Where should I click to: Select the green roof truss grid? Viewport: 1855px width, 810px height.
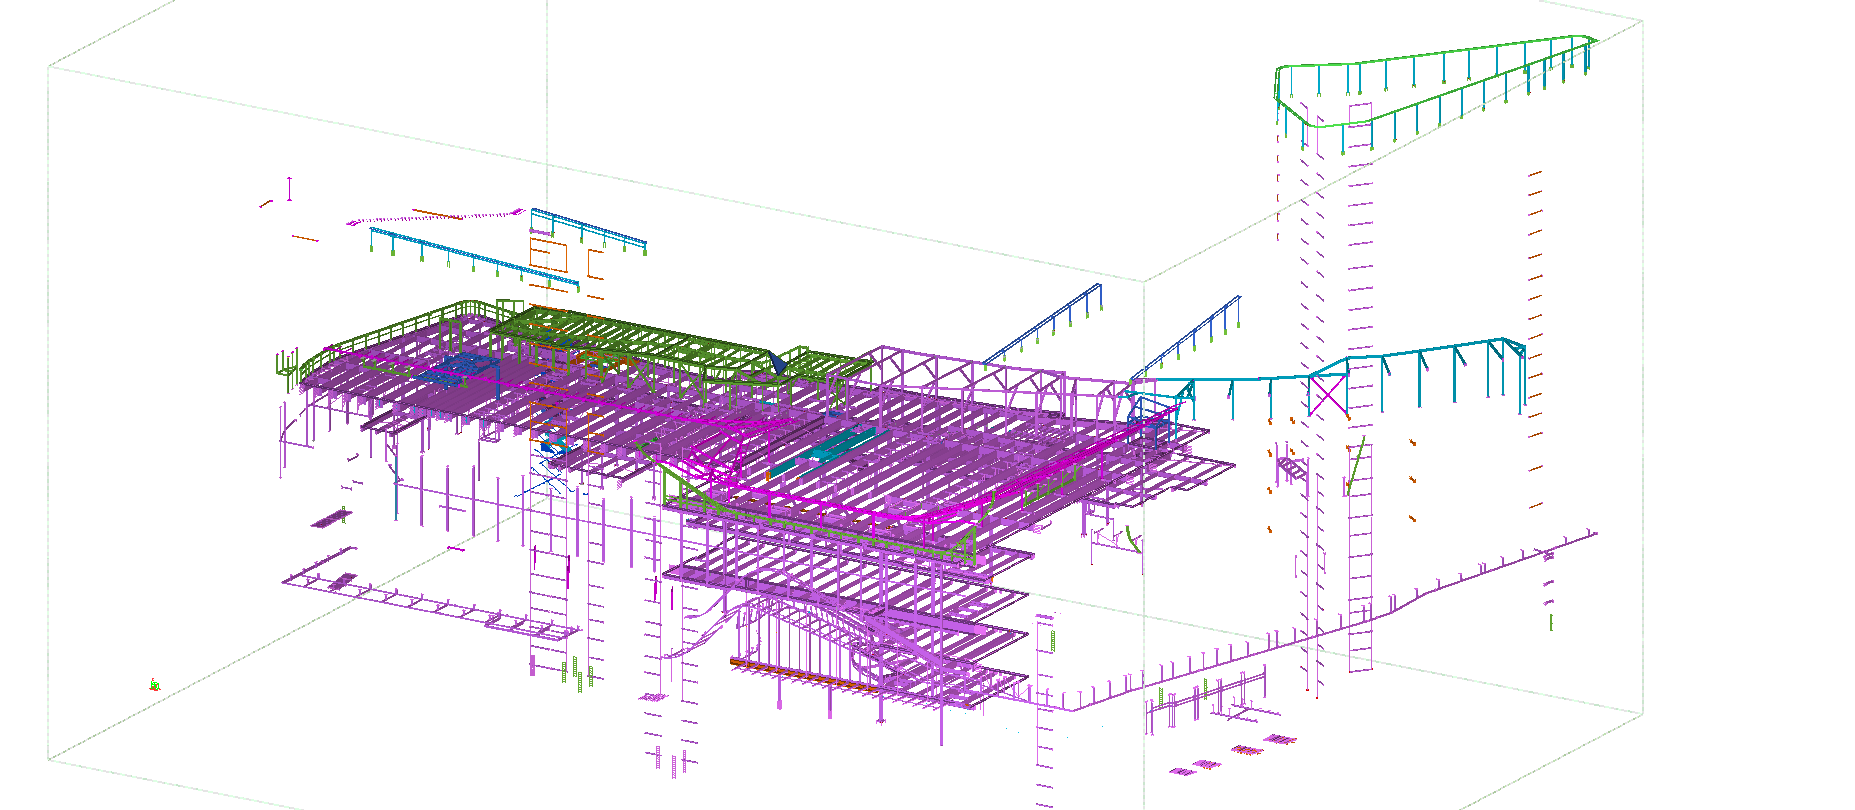coord(640,338)
